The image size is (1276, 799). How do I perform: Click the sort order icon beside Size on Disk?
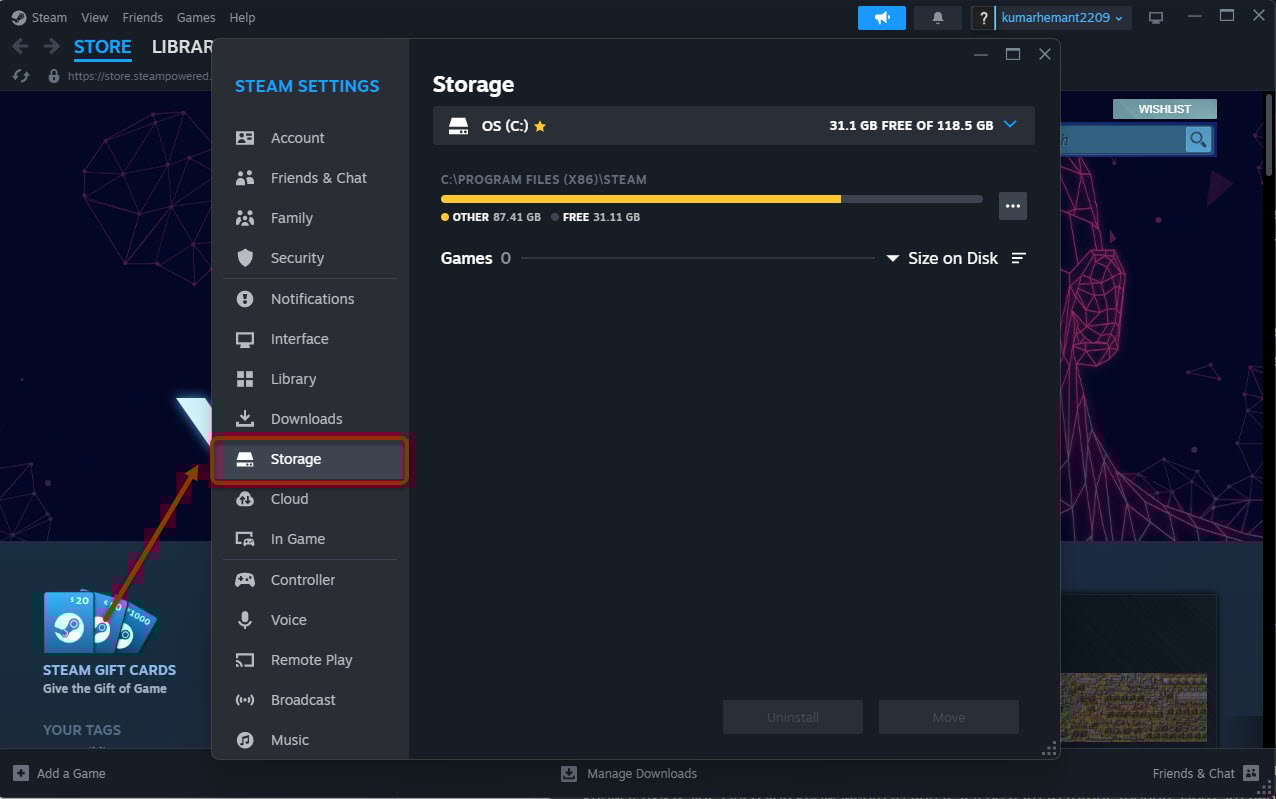coord(1018,258)
